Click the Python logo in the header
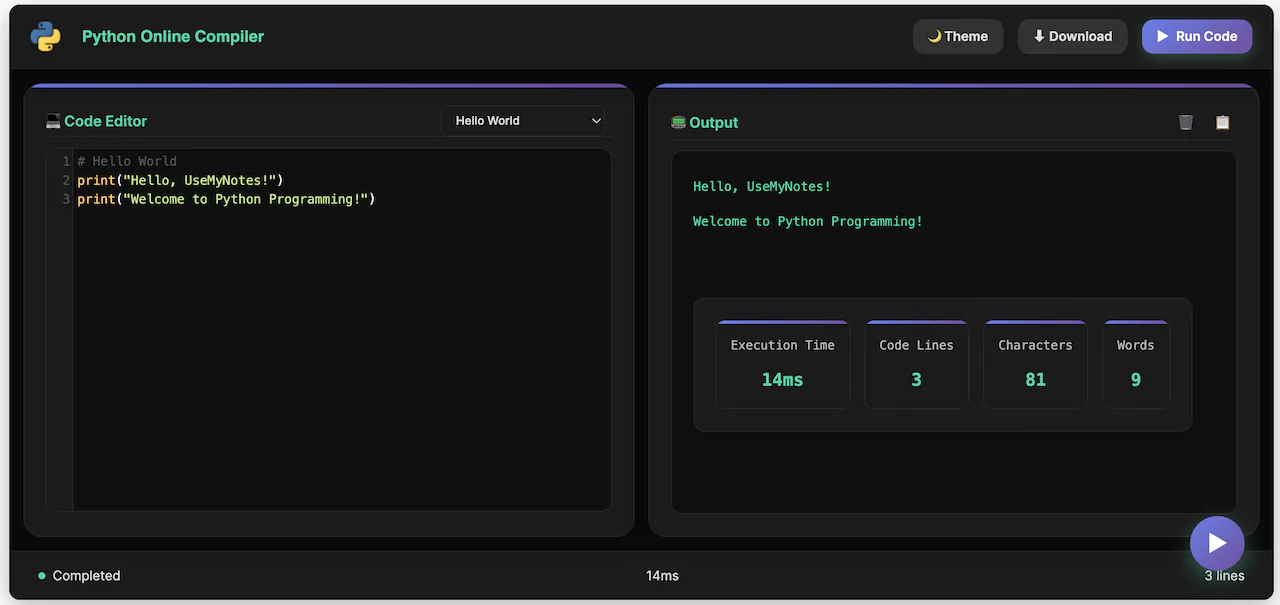Image resolution: width=1280 pixels, height=605 pixels. click(x=45, y=36)
